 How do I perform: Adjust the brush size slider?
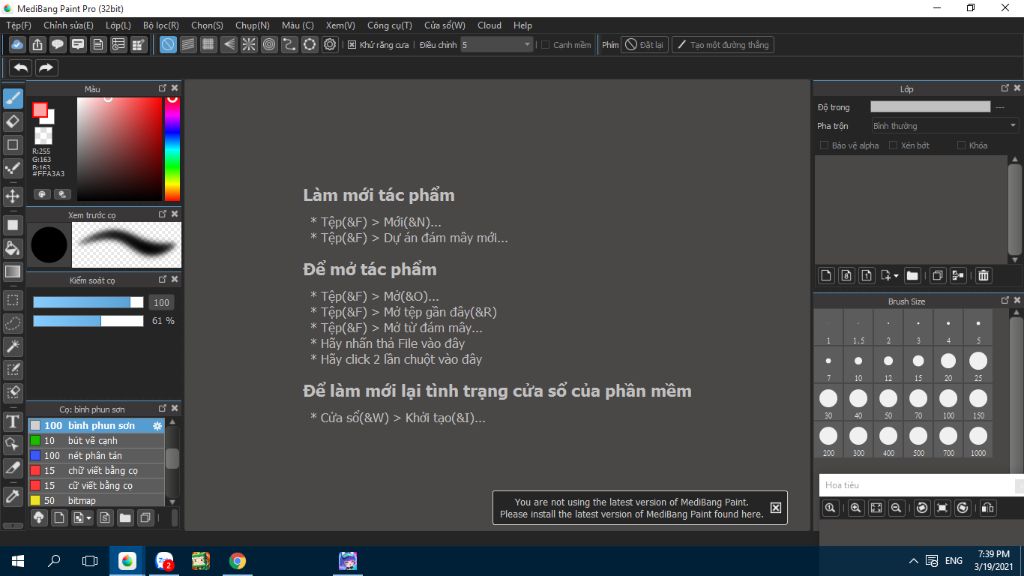[x=88, y=302]
